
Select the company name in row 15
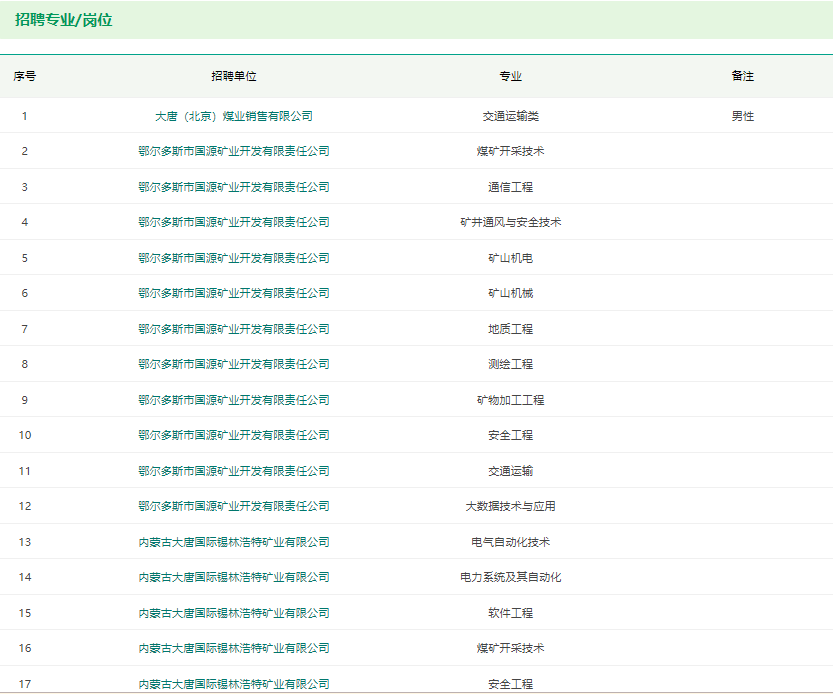tap(234, 613)
